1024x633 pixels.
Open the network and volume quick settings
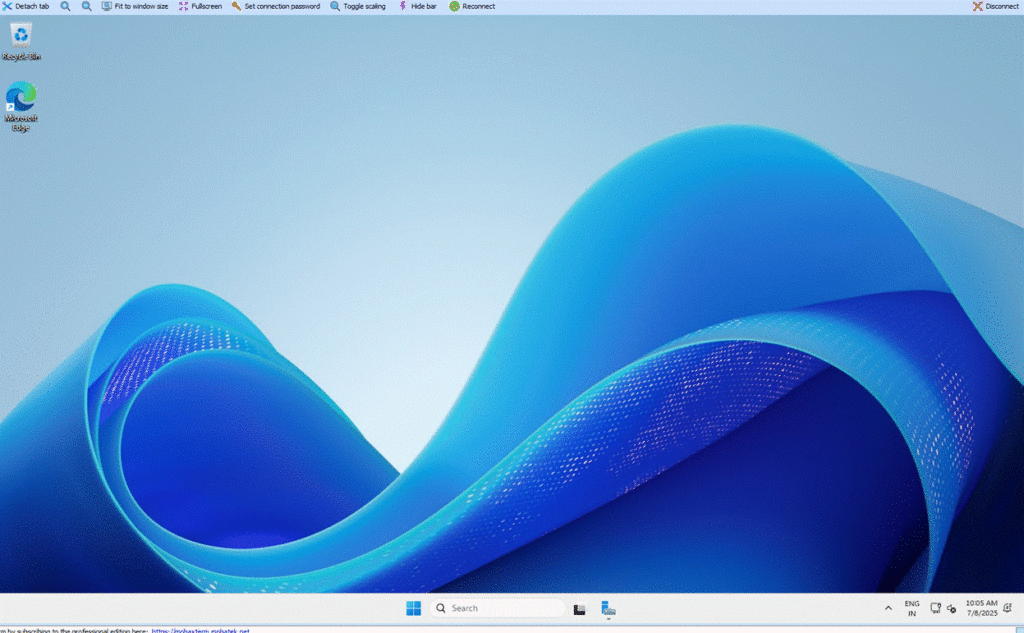tap(943, 608)
